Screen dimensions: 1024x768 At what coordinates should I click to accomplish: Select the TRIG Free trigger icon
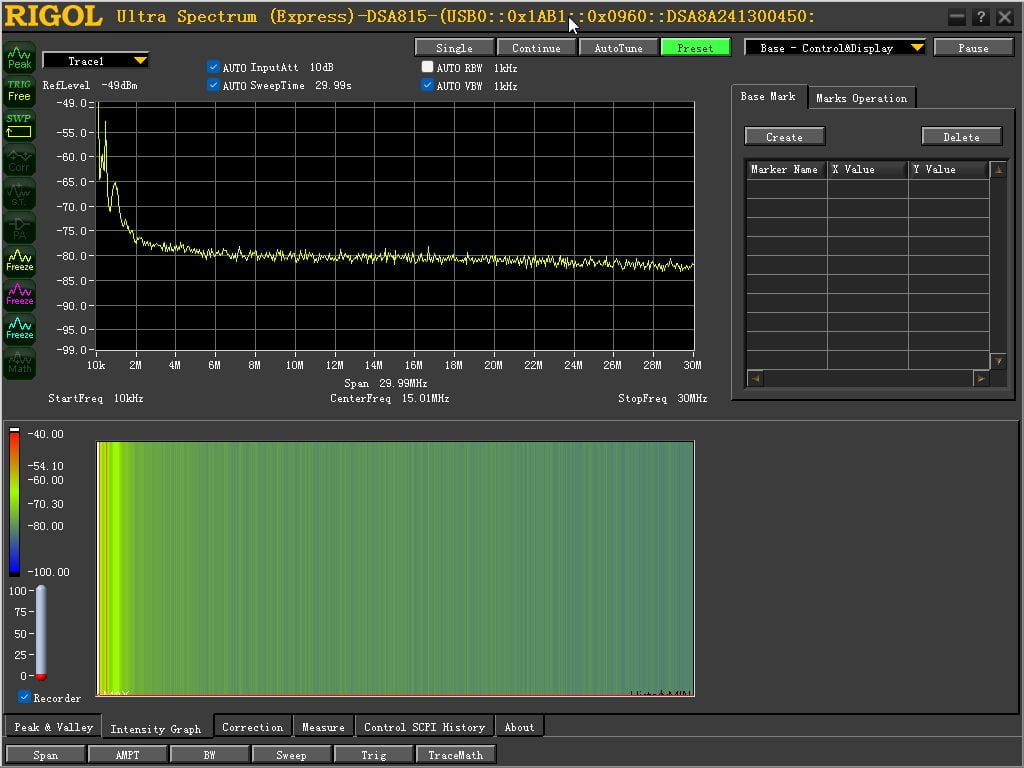point(20,91)
